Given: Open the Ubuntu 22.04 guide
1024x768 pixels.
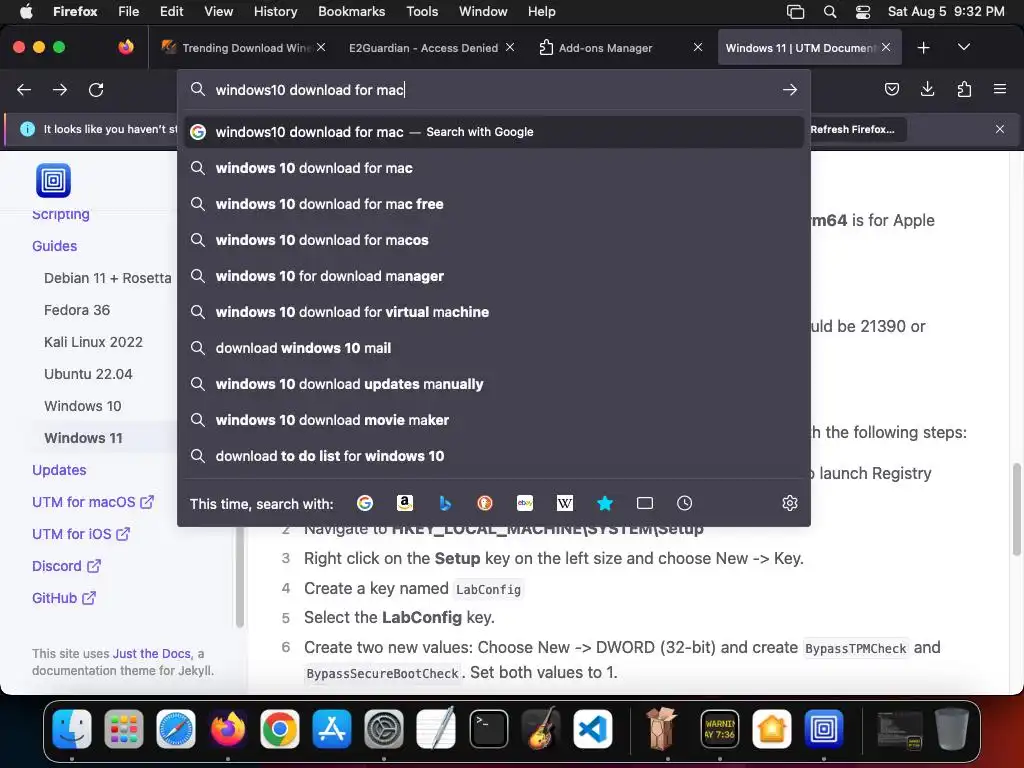Looking at the screenshot, I should (x=88, y=374).
